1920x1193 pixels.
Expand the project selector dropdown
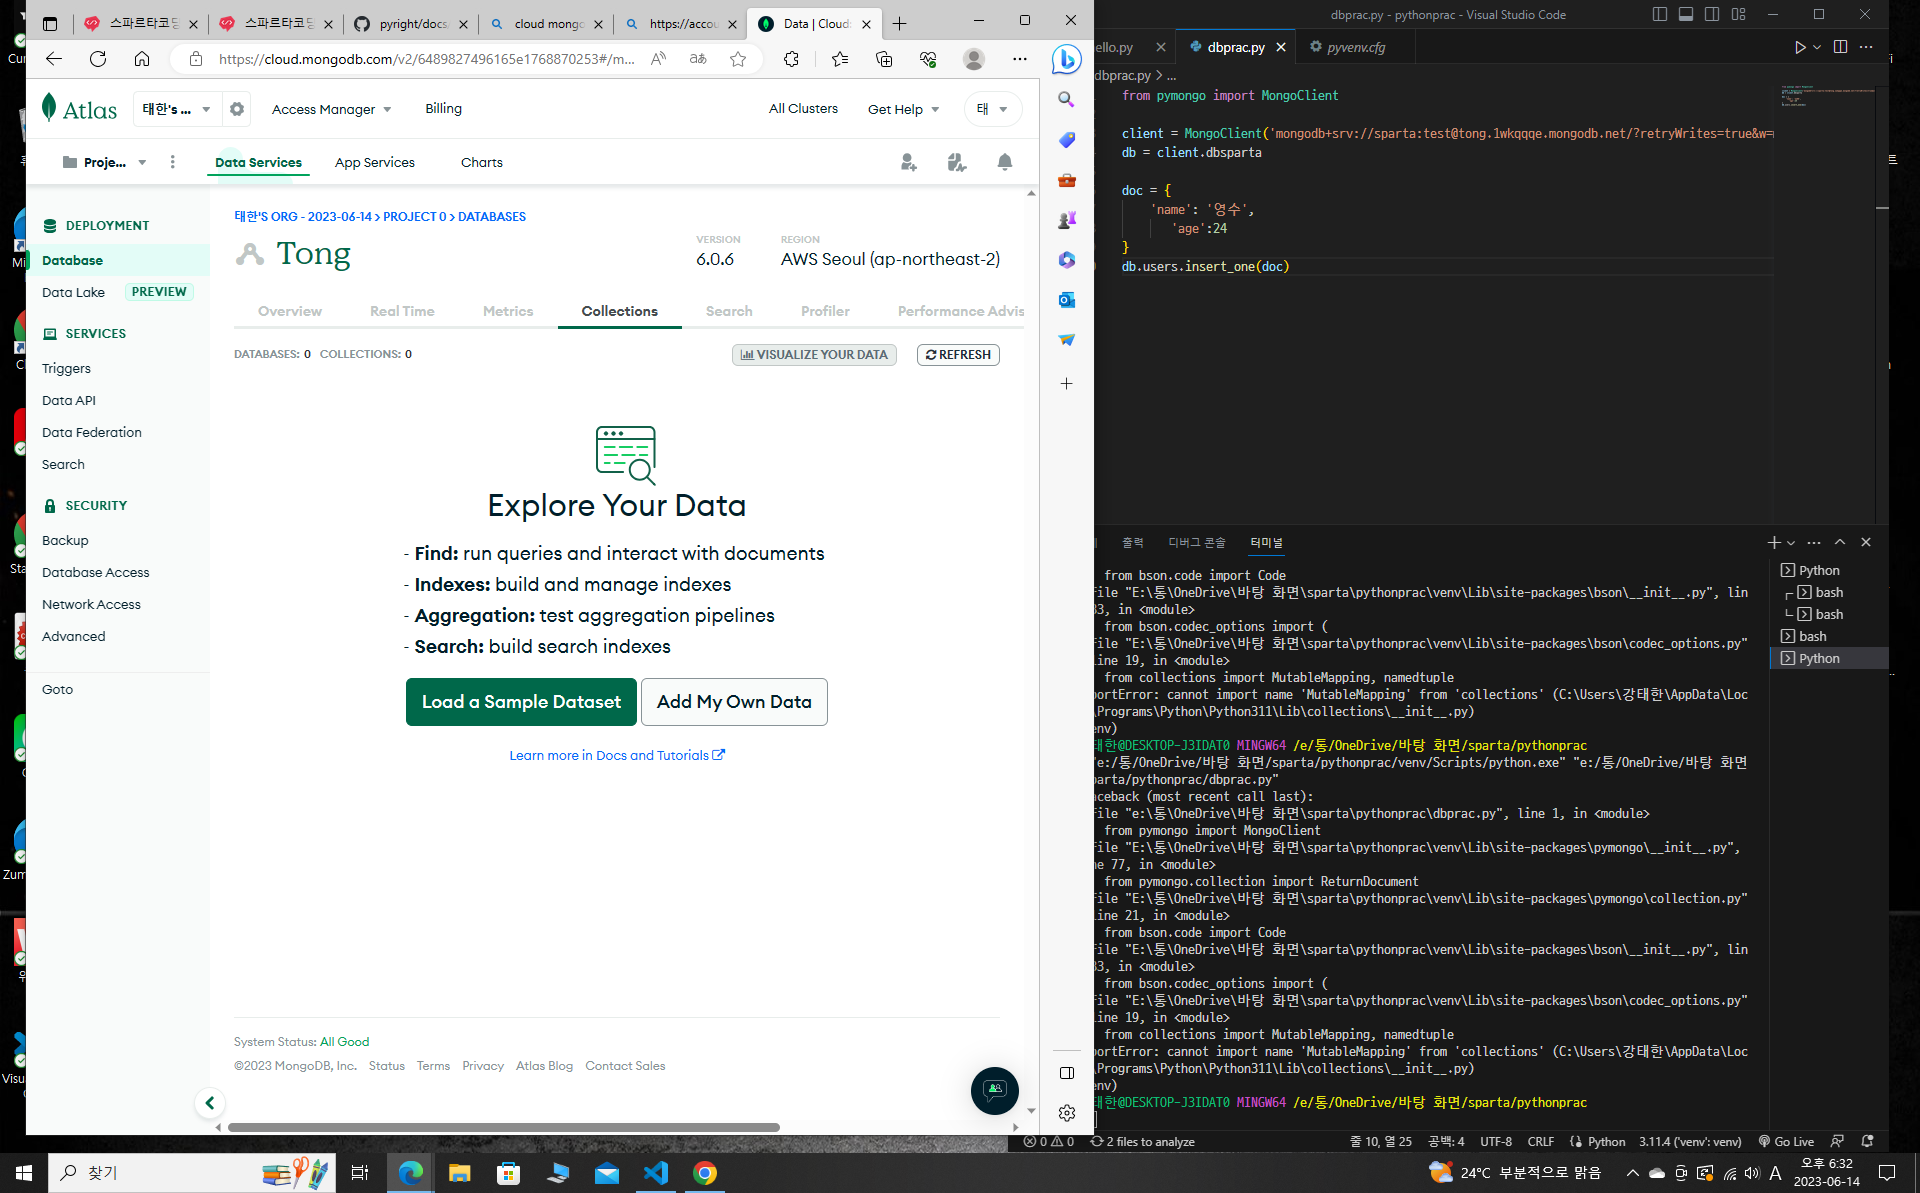(104, 162)
